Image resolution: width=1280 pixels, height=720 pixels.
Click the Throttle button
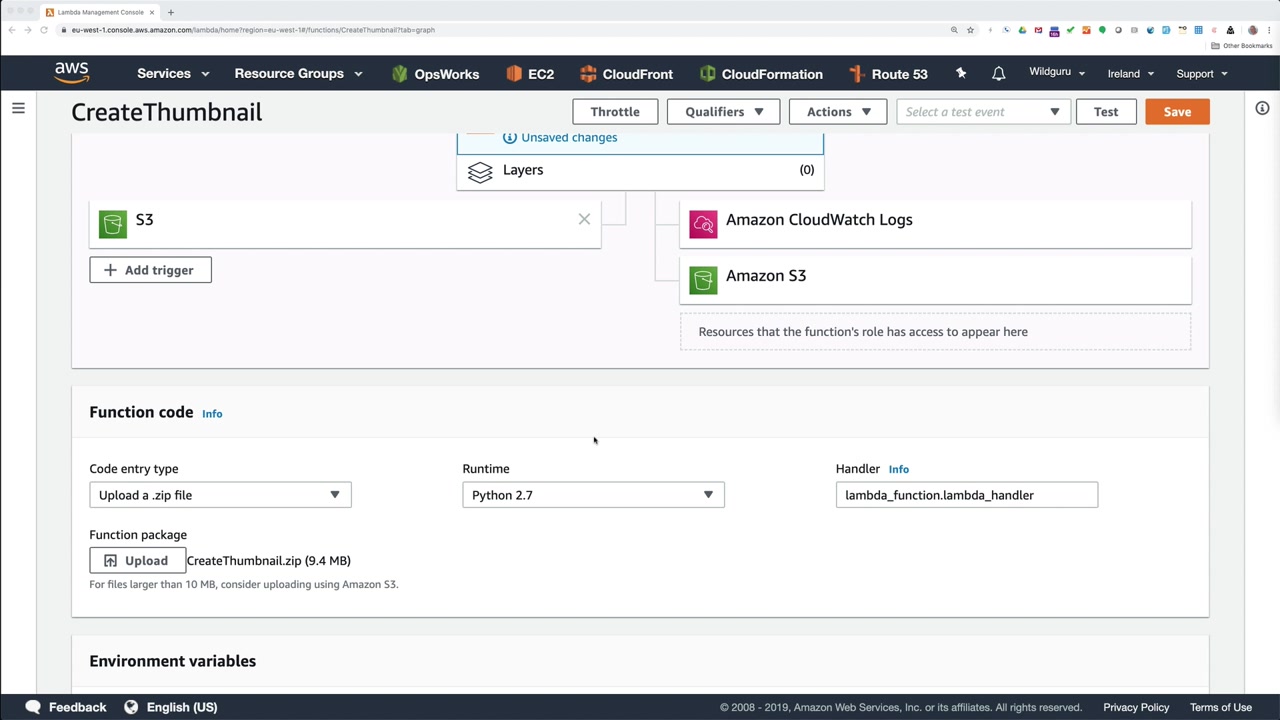615,112
